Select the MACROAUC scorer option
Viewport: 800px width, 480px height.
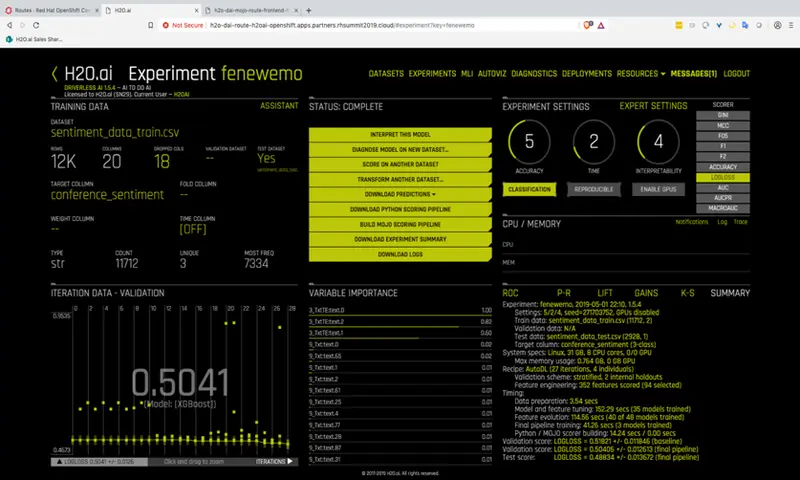click(723, 208)
